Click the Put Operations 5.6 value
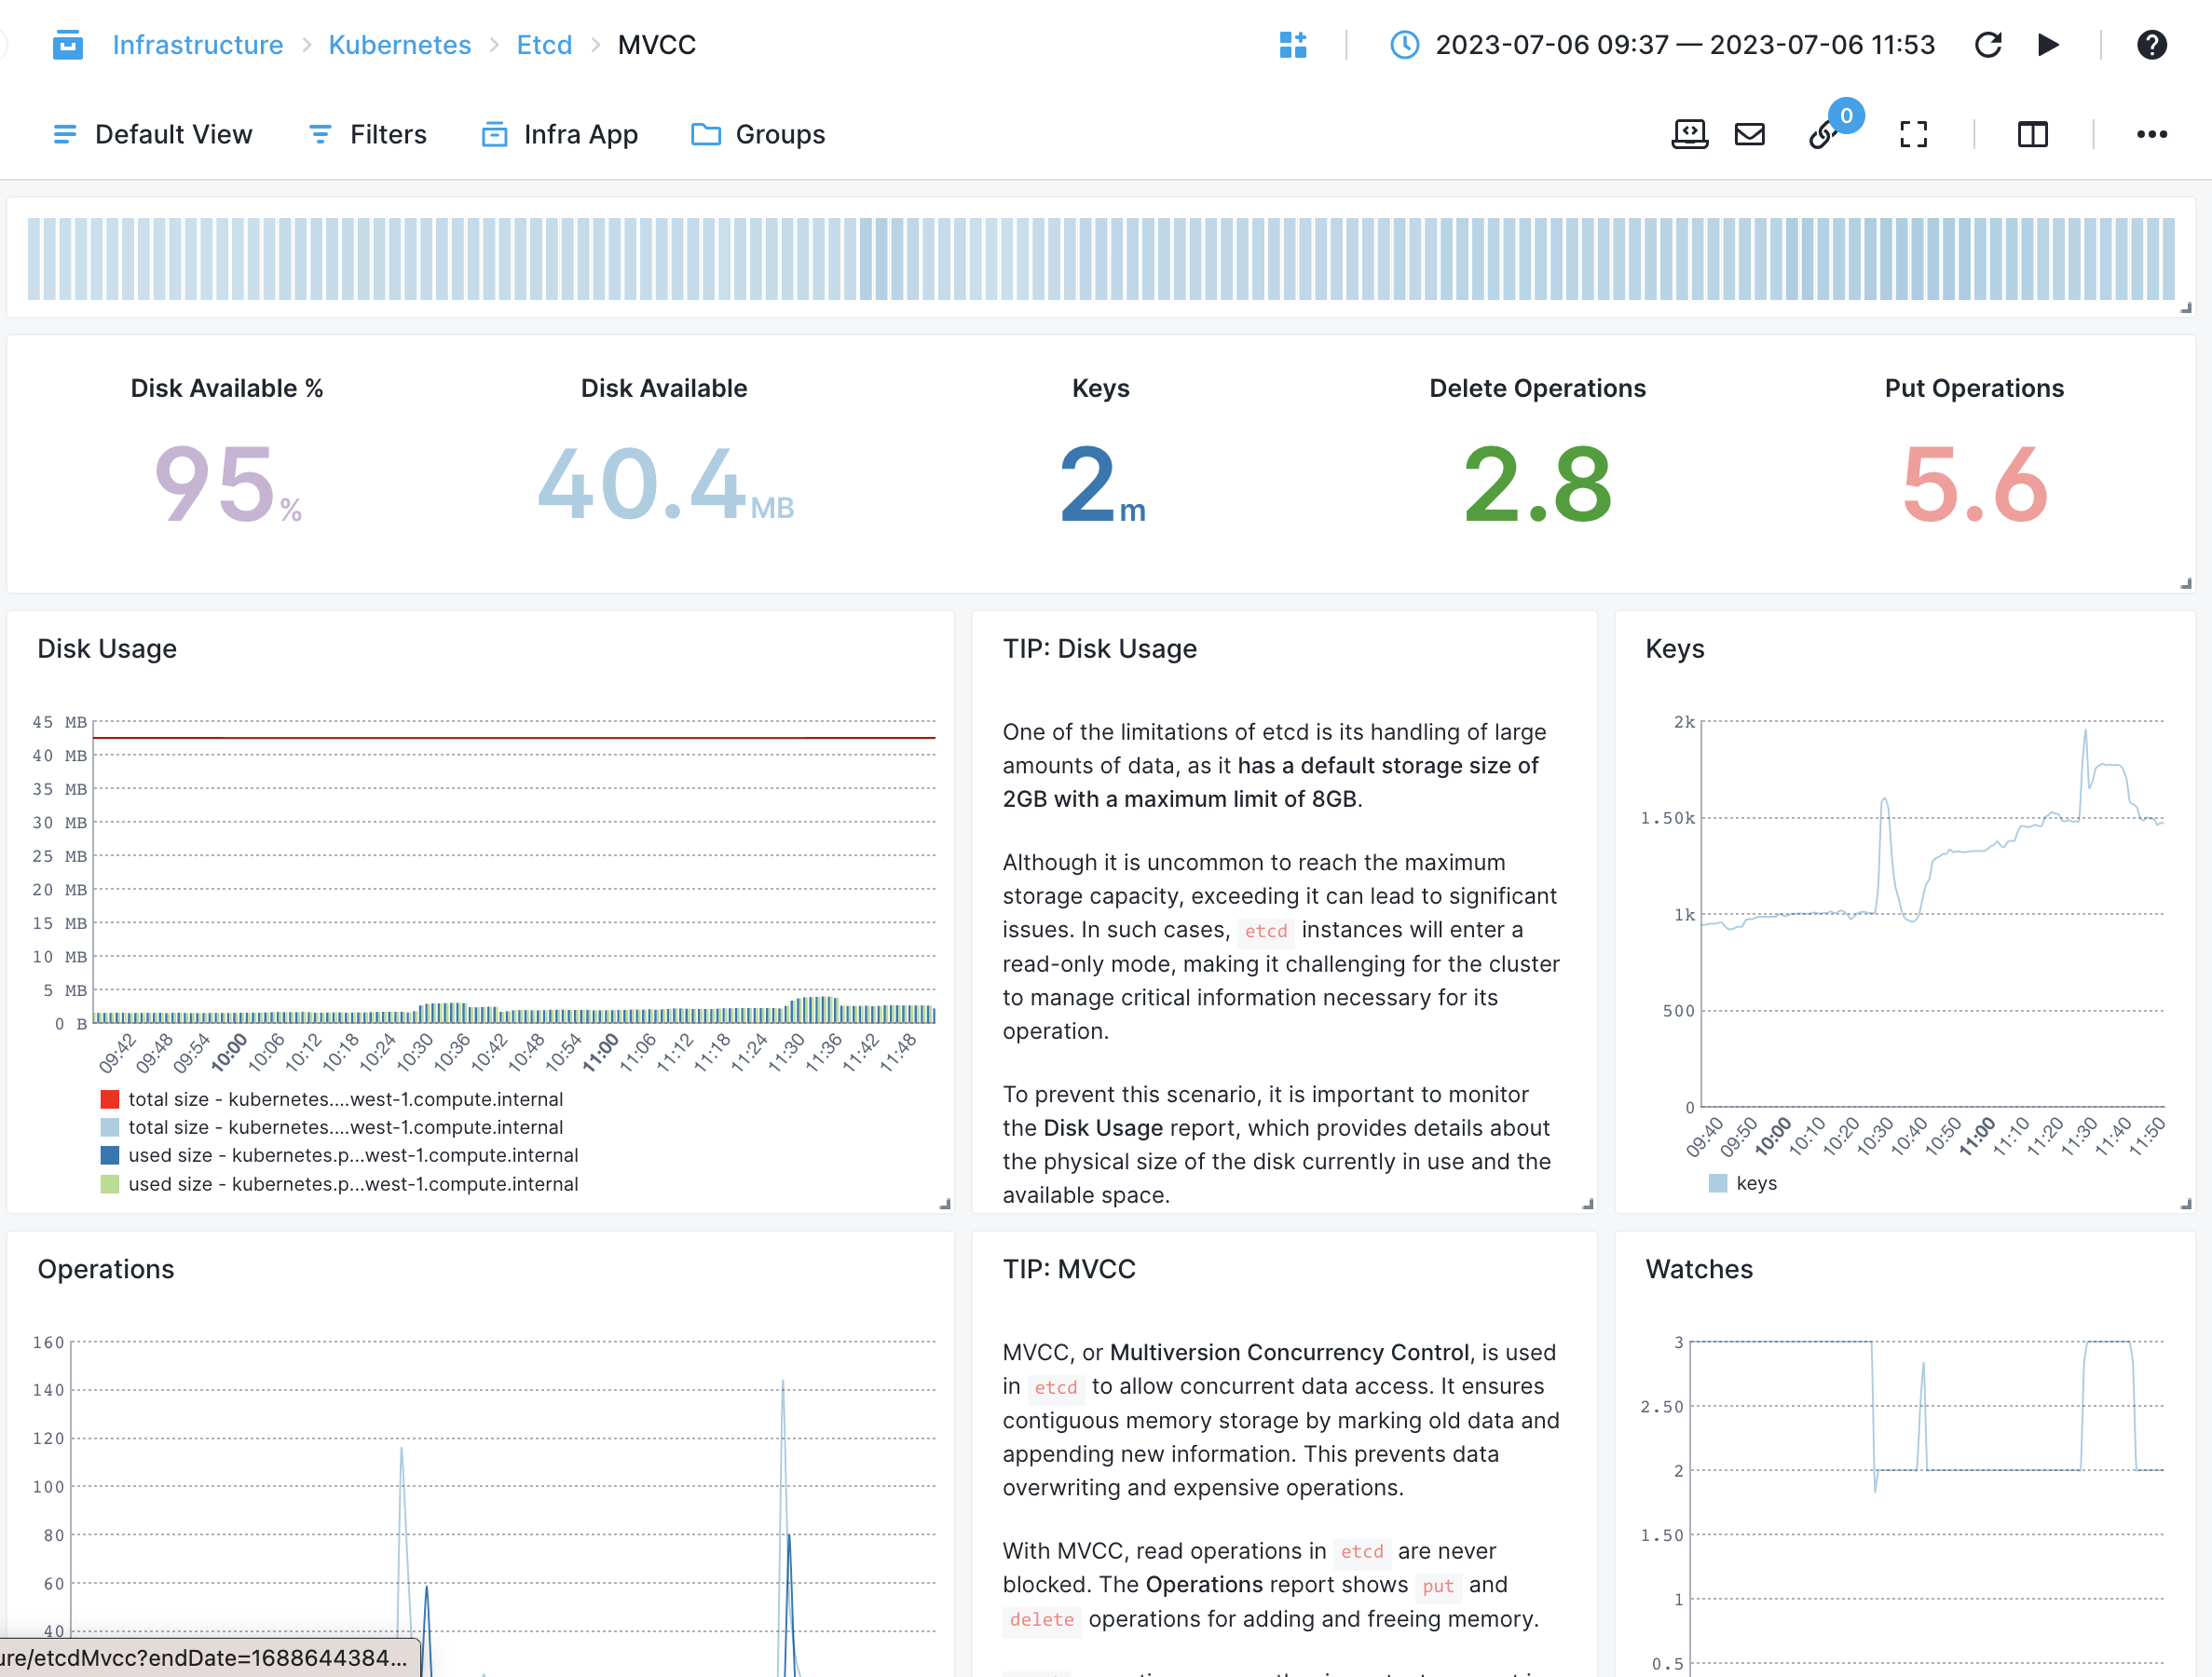The image size is (2212, 1677). coord(1974,485)
